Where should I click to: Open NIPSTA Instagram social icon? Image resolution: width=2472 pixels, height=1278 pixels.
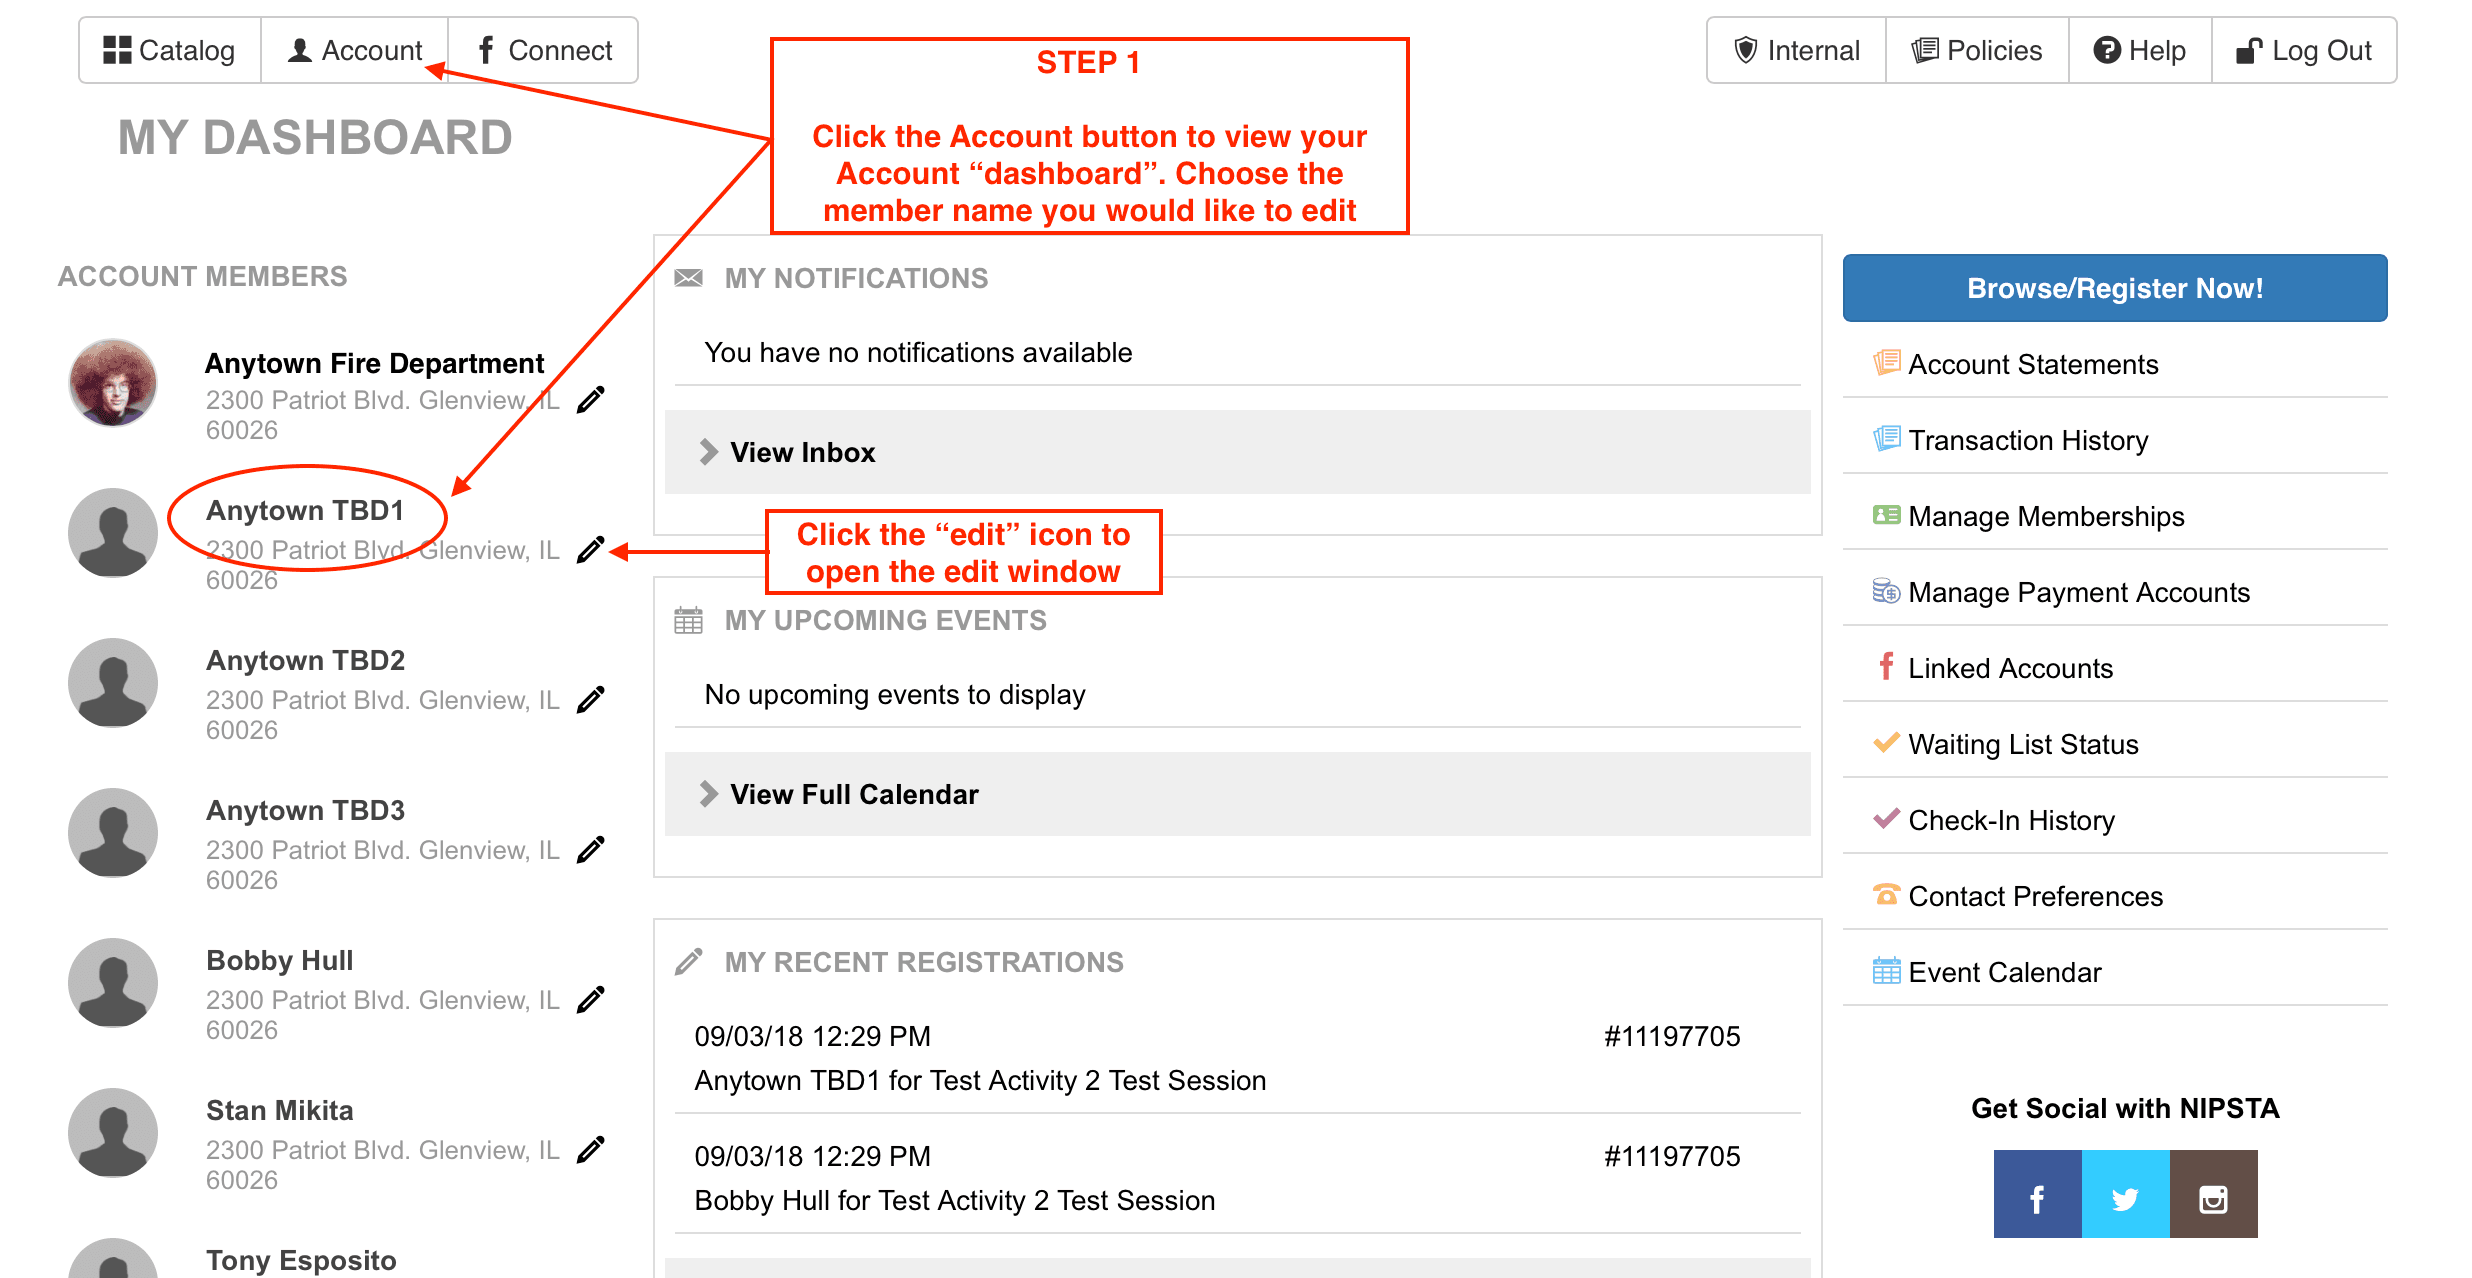(2213, 1195)
